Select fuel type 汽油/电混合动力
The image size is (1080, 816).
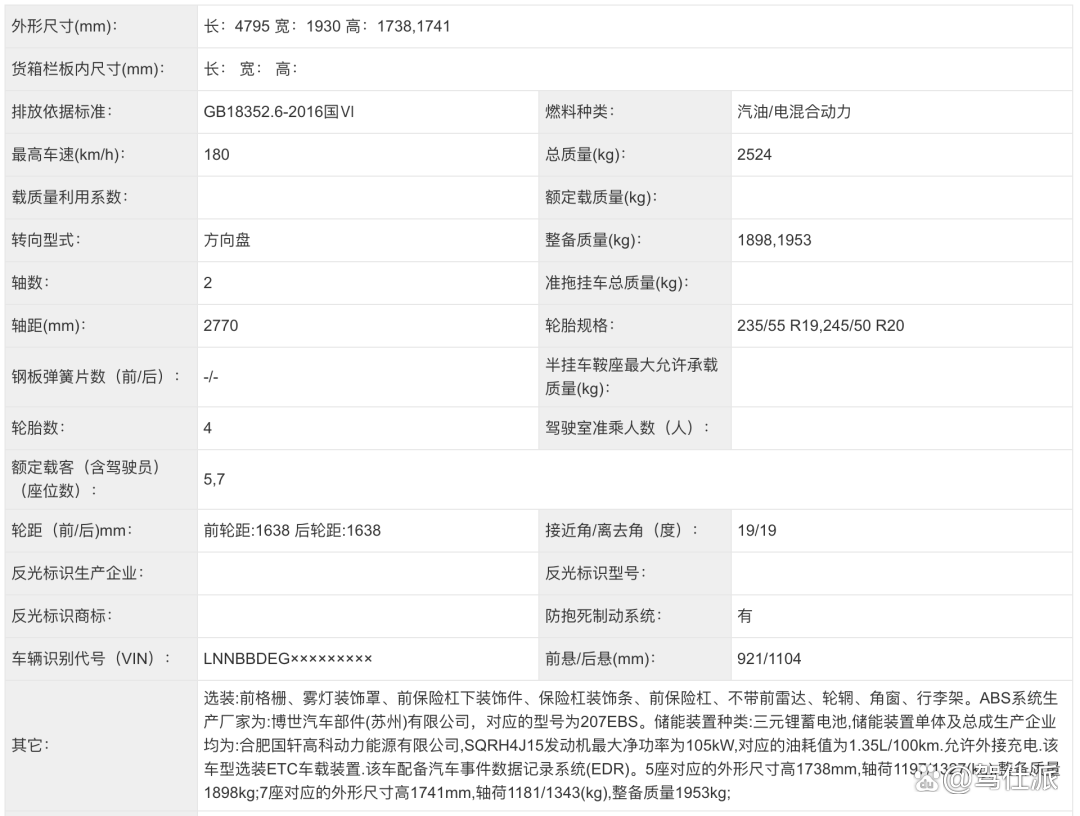pyautogui.click(x=793, y=112)
